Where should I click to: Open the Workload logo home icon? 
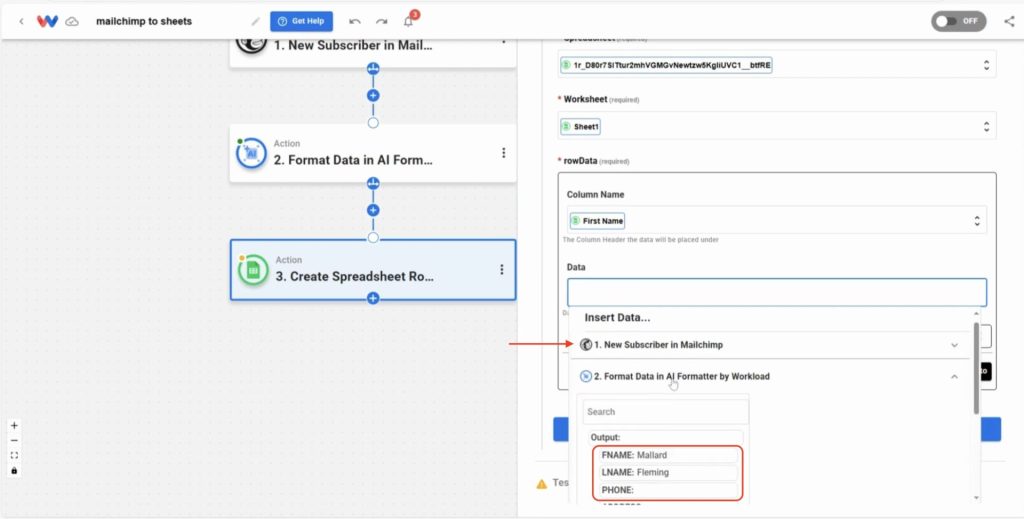point(48,22)
